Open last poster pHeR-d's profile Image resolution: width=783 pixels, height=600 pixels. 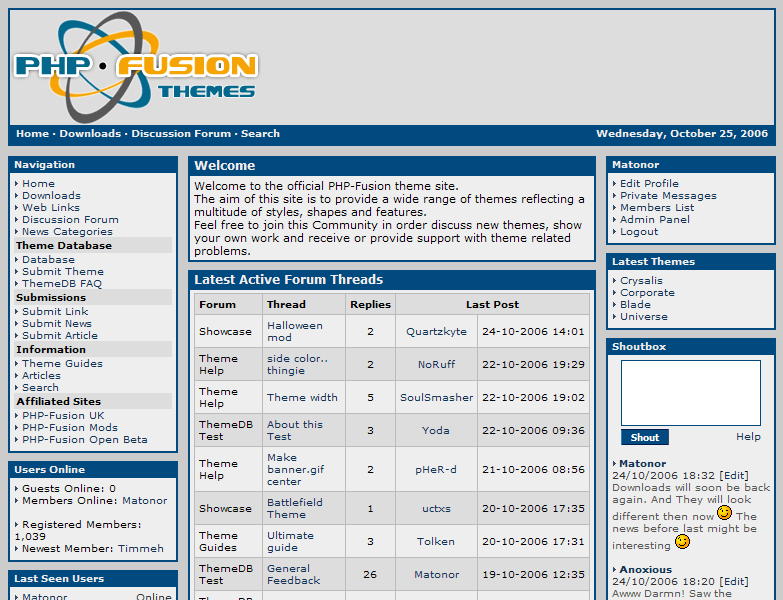coord(436,469)
